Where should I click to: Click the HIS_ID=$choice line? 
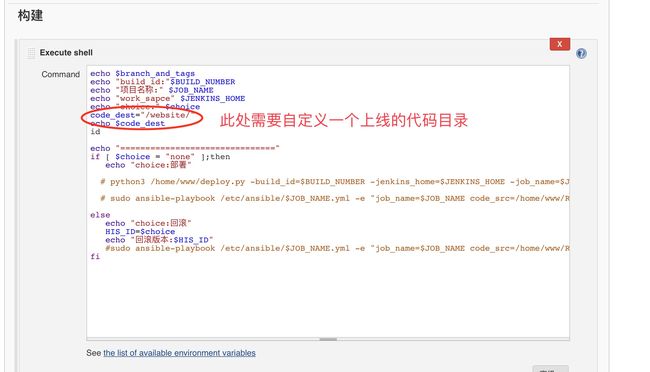tap(140, 231)
